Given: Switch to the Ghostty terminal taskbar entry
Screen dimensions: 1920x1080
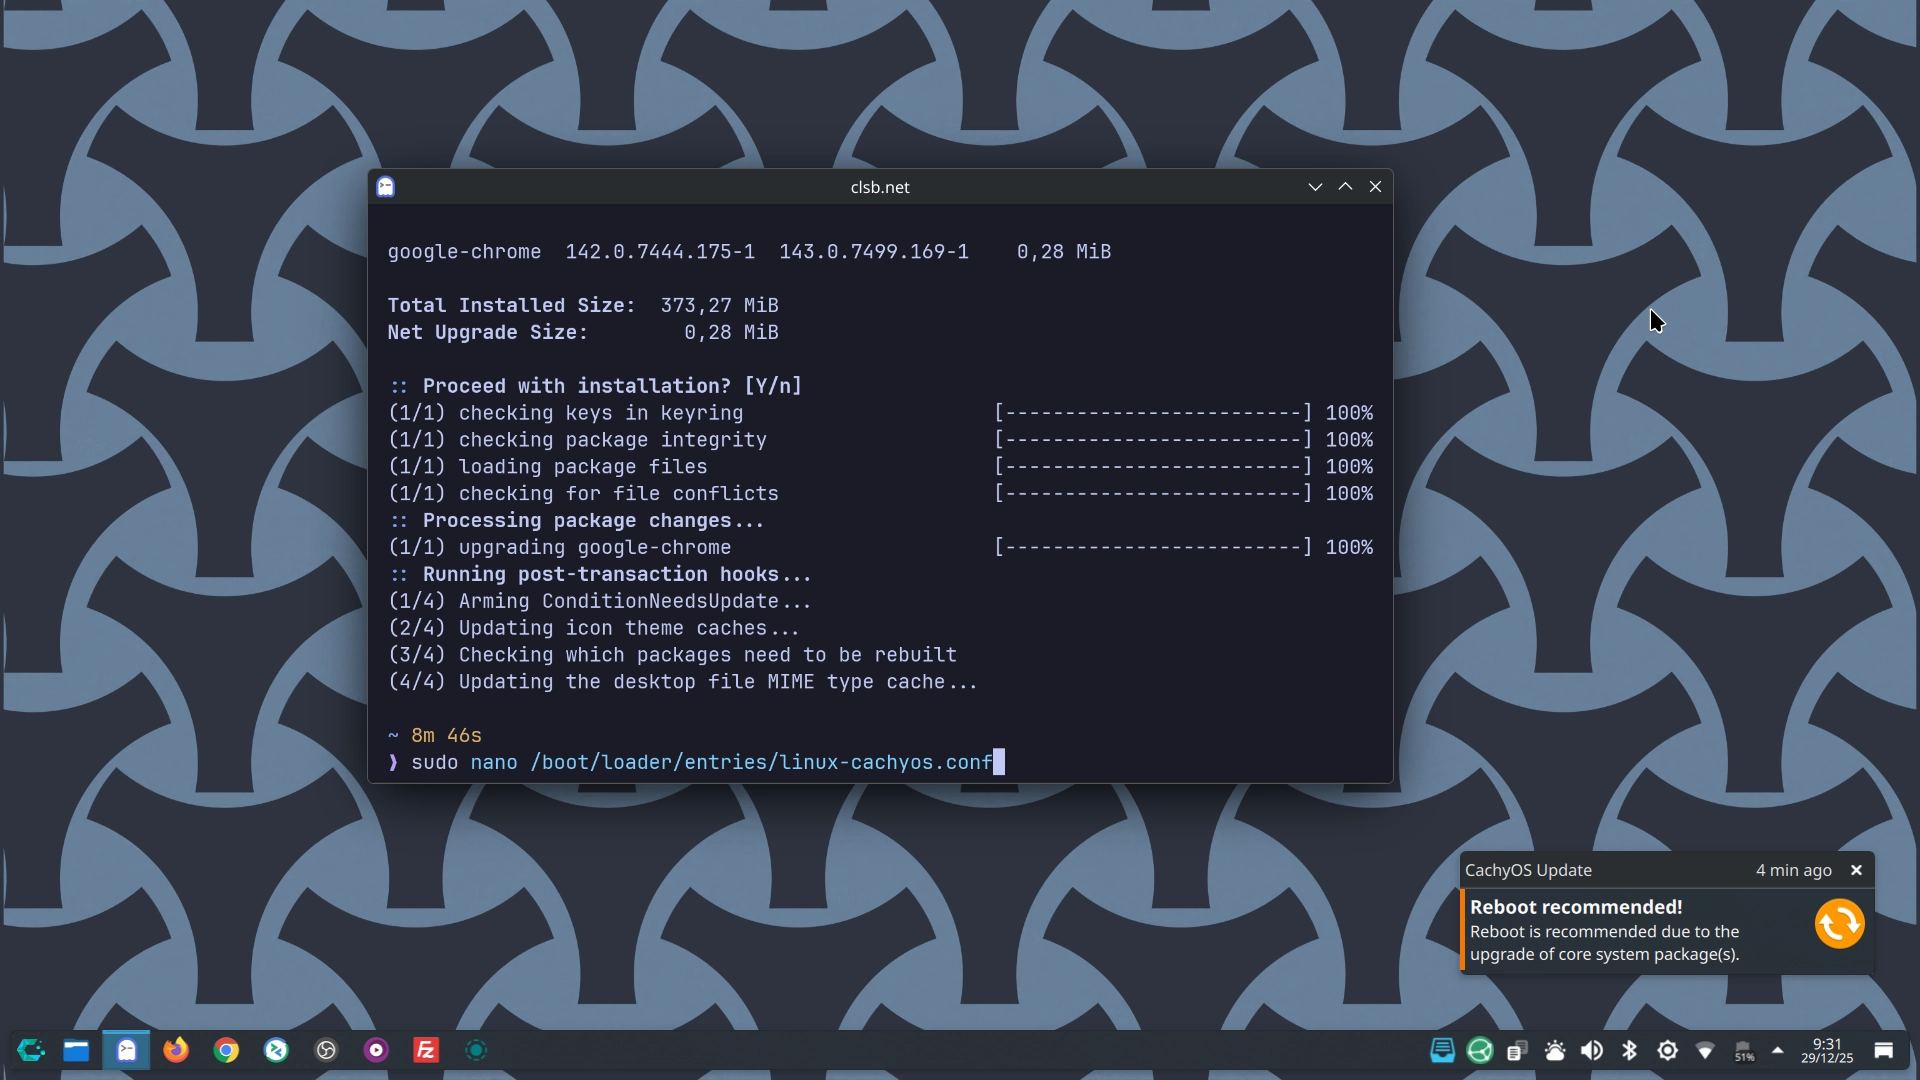Looking at the screenshot, I should click(x=126, y=1050).
